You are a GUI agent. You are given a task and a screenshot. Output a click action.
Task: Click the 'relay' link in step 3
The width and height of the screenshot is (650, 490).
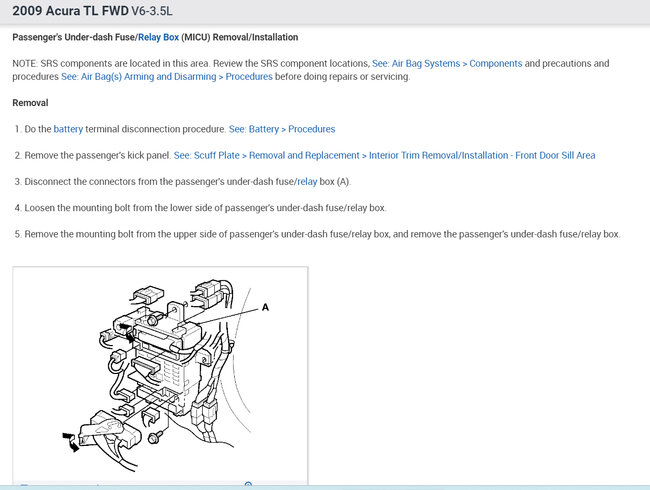point(307,182)
